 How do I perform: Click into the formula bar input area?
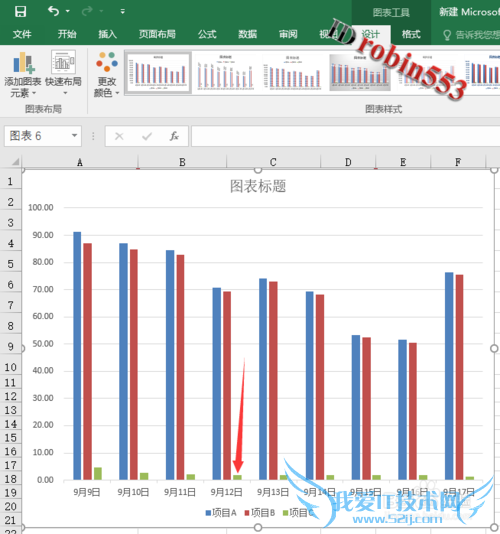(345, 136)
